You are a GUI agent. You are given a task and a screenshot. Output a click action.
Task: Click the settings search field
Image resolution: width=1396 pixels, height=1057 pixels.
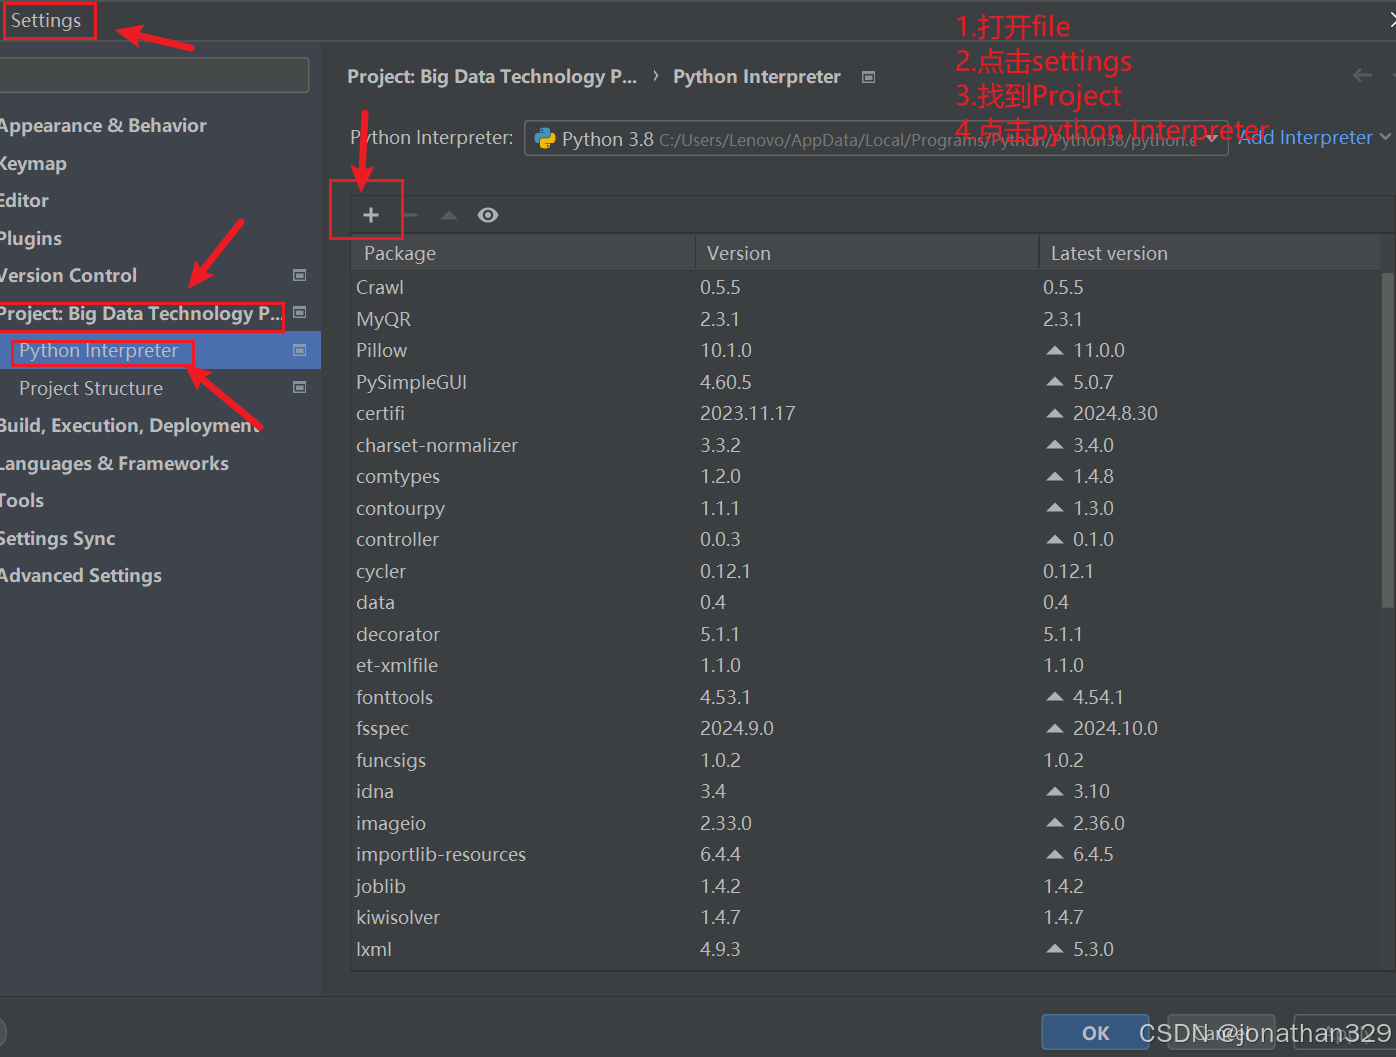(x=154, y=75)
